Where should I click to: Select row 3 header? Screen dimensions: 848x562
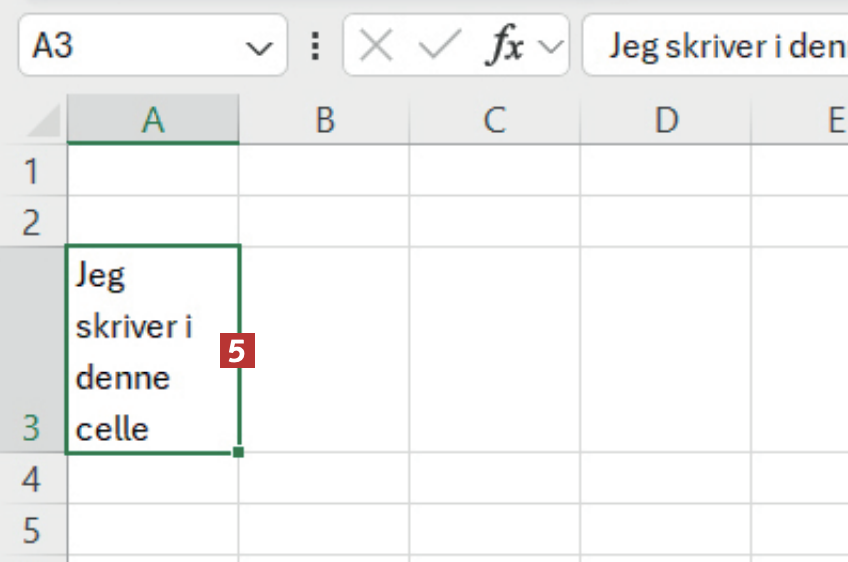(x=32, y=350)
